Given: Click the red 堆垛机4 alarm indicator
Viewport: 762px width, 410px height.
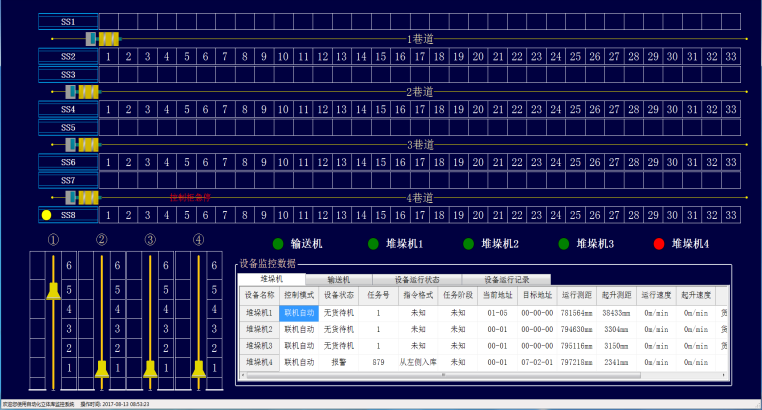Looking at the screenshot, I should tap(659, 243).
